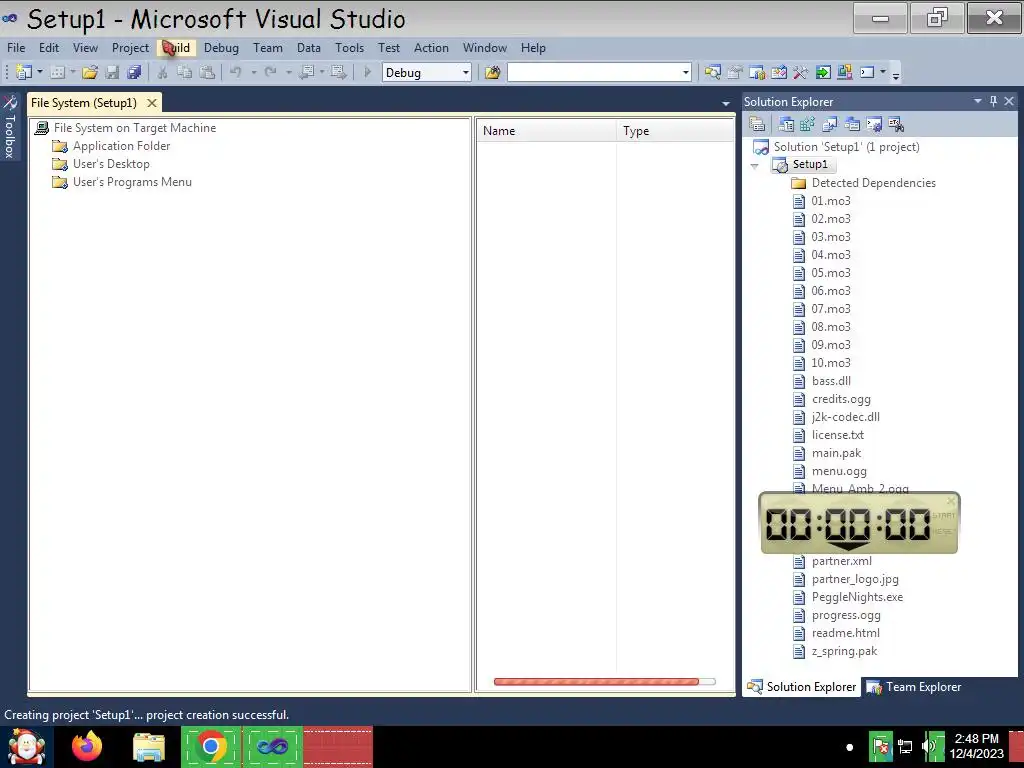Click the Find in Files icon
This screenshot has height=768, width=1024.
tap(492, 72)
